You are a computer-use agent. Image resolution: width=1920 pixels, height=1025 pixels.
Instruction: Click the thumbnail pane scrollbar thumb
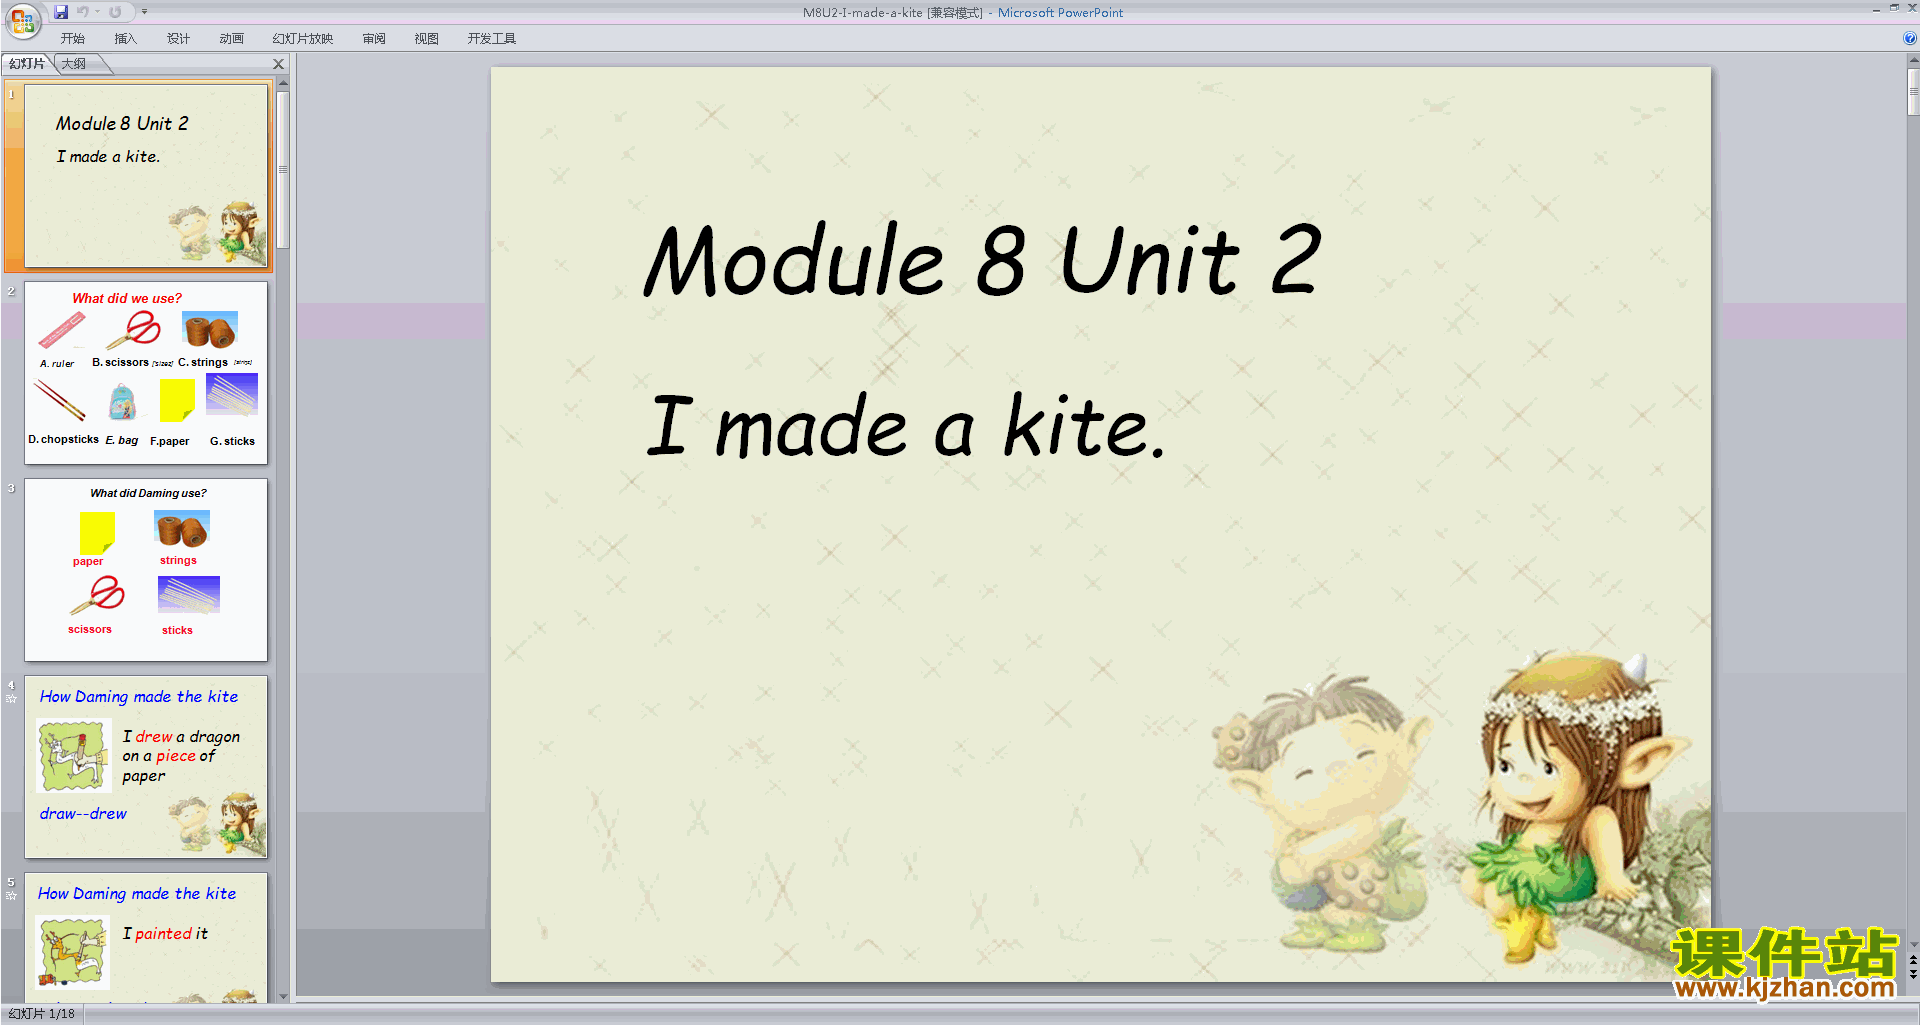tap(283, 169)
